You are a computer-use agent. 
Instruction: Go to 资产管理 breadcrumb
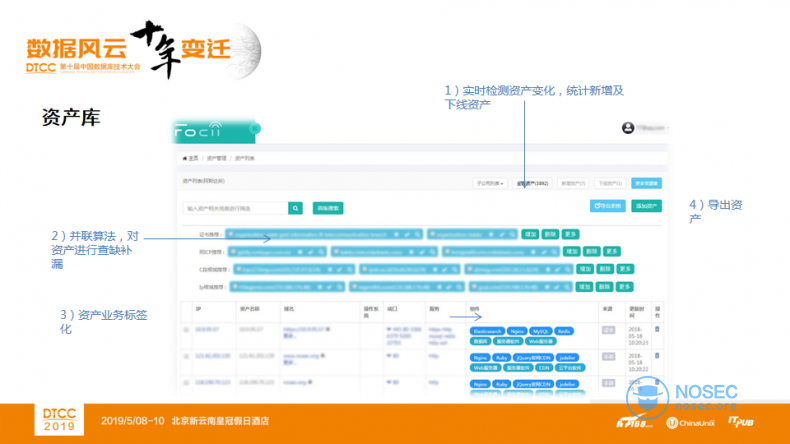[x=217, y=158]
